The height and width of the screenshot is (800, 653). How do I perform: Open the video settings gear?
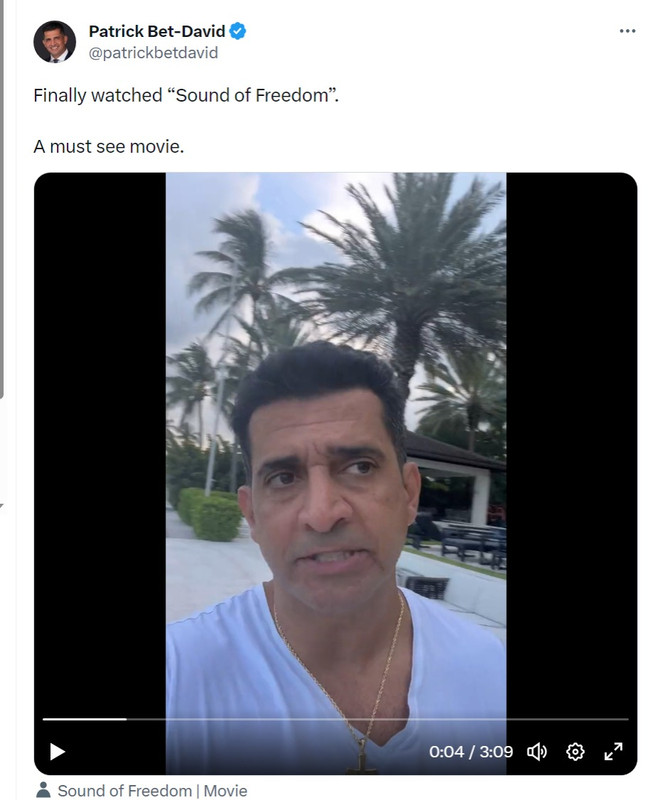click(575, 752)
